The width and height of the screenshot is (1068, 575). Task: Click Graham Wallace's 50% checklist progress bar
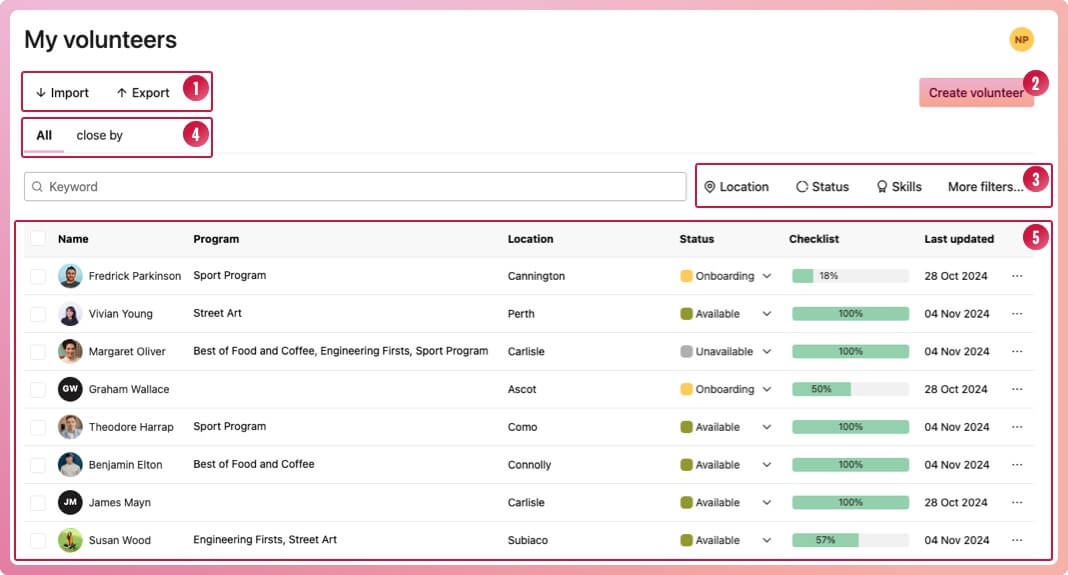[850, 389]
